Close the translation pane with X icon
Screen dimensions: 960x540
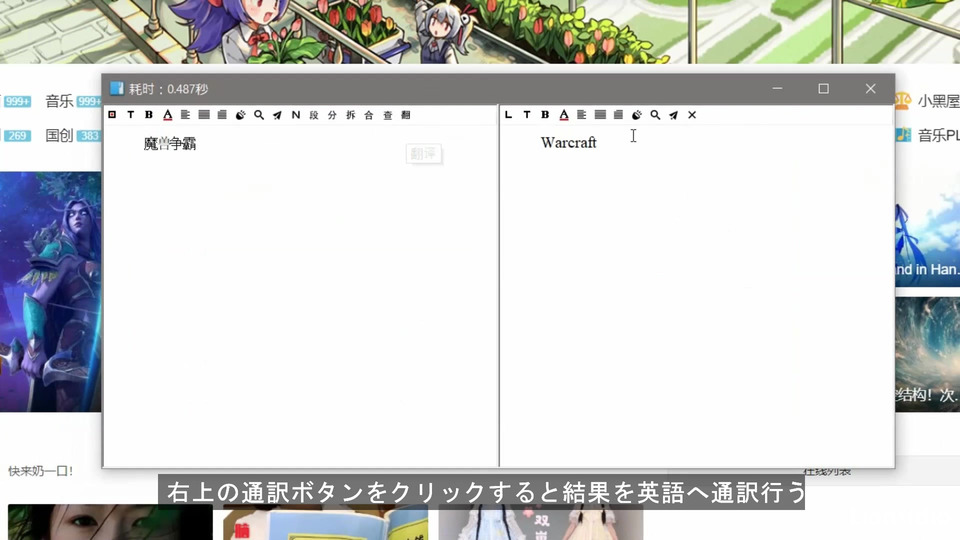pyautogui.click(x=692, y=114)
